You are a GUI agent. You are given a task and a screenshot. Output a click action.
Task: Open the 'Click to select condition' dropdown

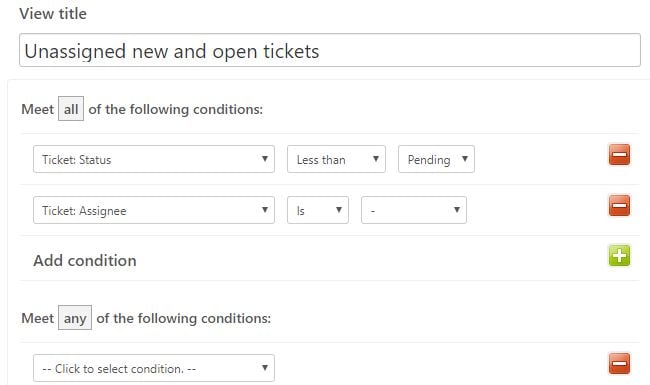(154, 368)
